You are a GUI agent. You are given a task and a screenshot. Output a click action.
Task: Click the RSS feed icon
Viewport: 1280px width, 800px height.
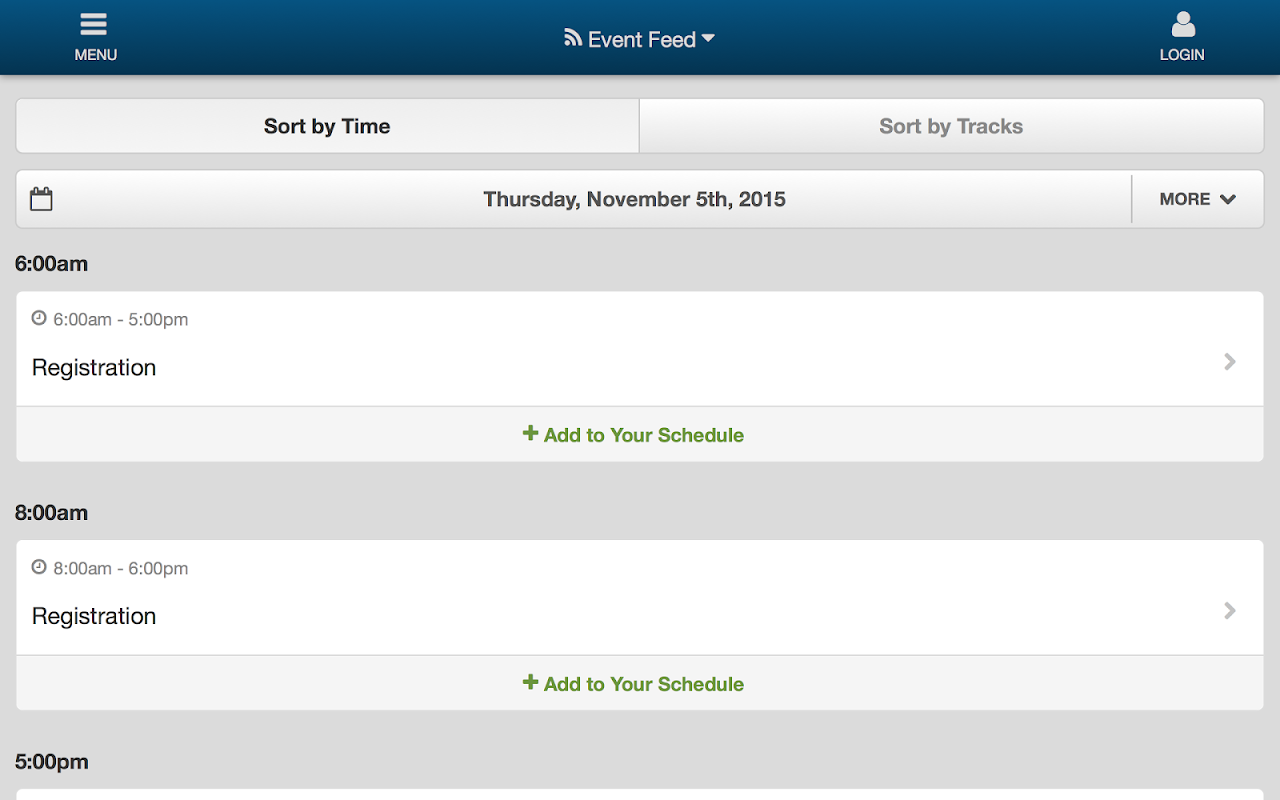(573, 38)
